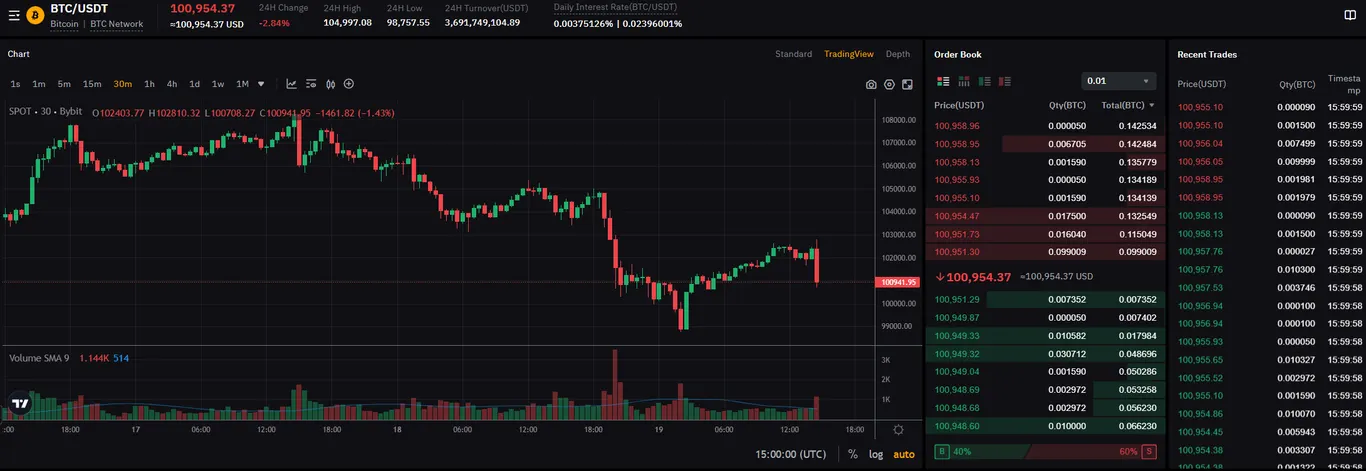Select the 1h timeframe
1366x471 pixels.
(x=150, y=84)
